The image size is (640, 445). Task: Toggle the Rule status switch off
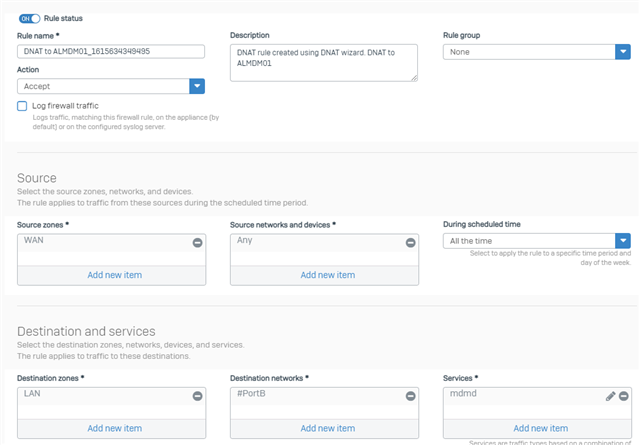tap(29, 18)
